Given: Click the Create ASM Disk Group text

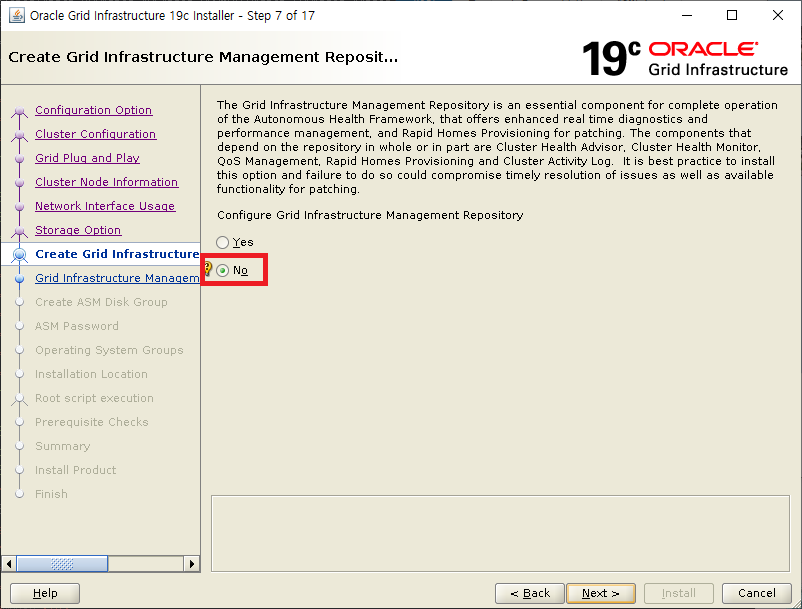Looking at the screenshot, I should coord(101,302).
